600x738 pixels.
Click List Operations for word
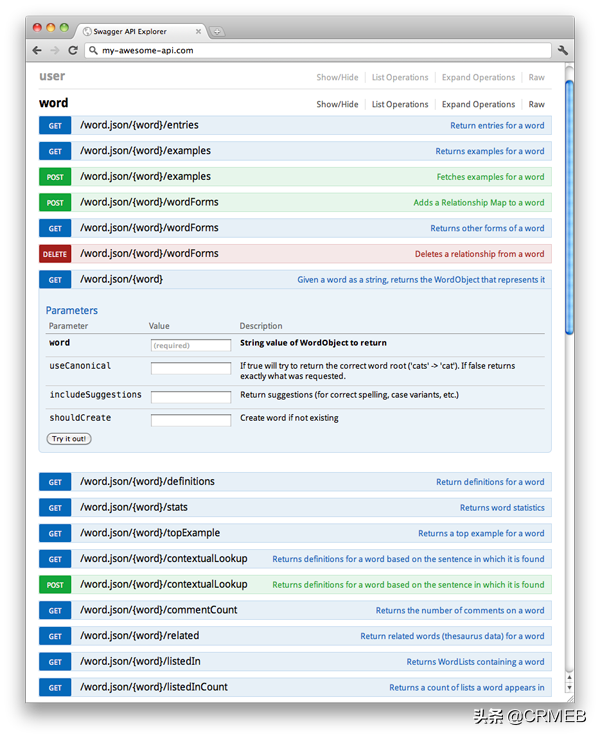400,104
